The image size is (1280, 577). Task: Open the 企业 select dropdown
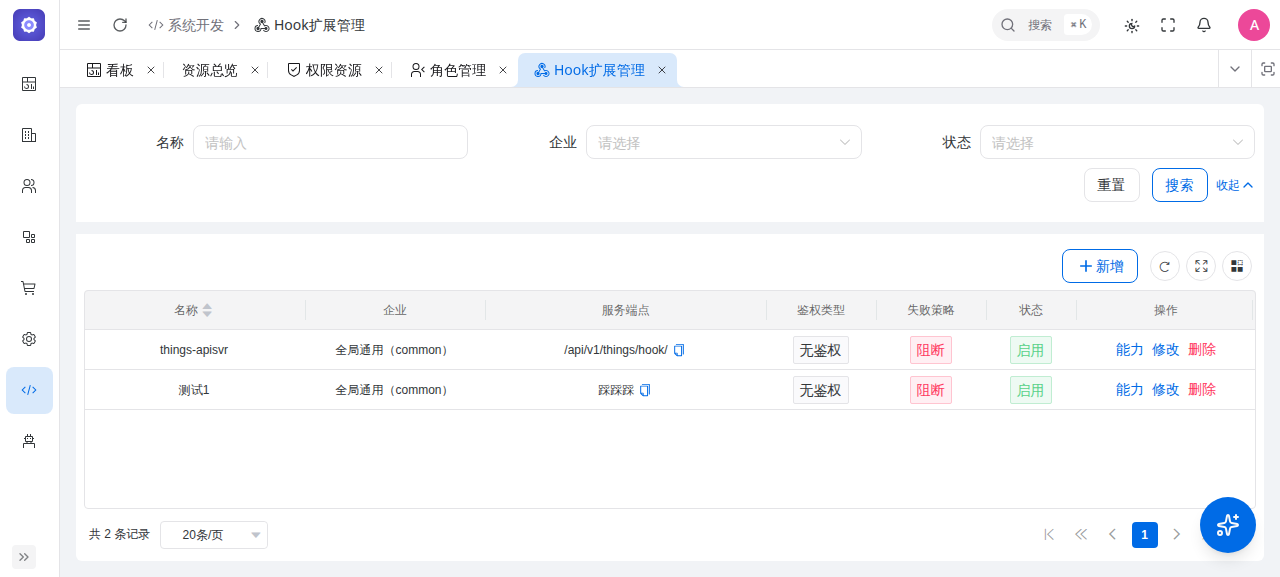pos(724,142)
